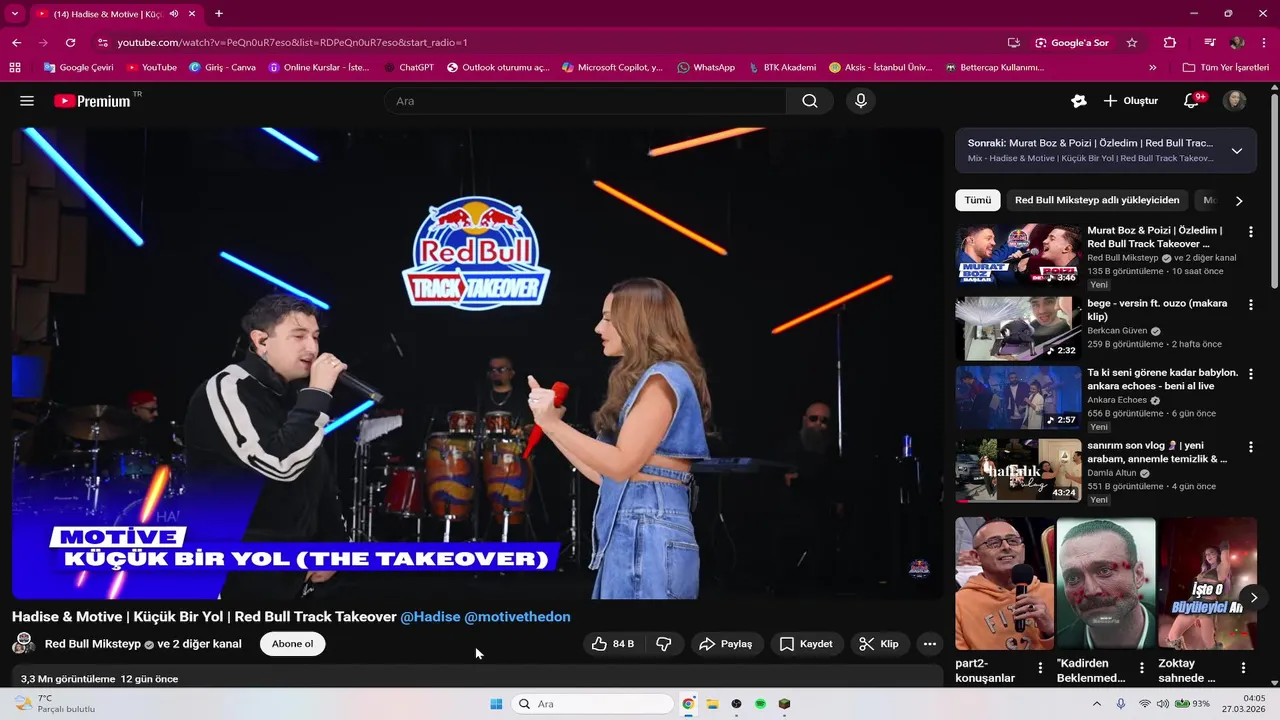
Task: Open BTK Akademi bookmark
Action: tap(782, 68)
